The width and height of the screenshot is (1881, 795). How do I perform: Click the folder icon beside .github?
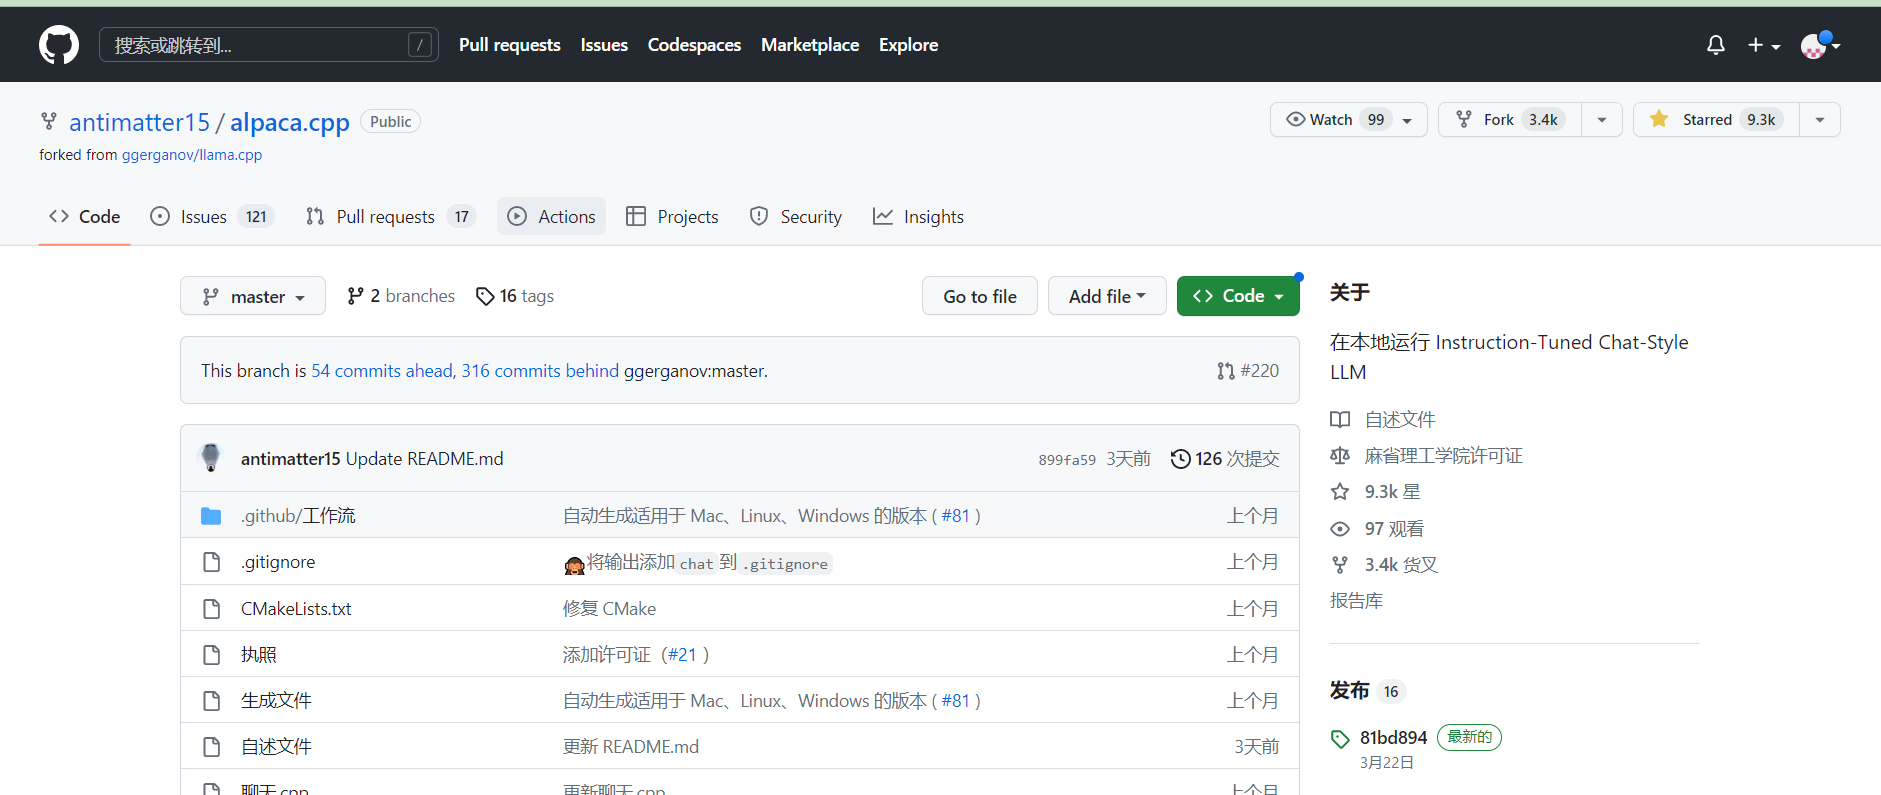[x=211, y=516]
